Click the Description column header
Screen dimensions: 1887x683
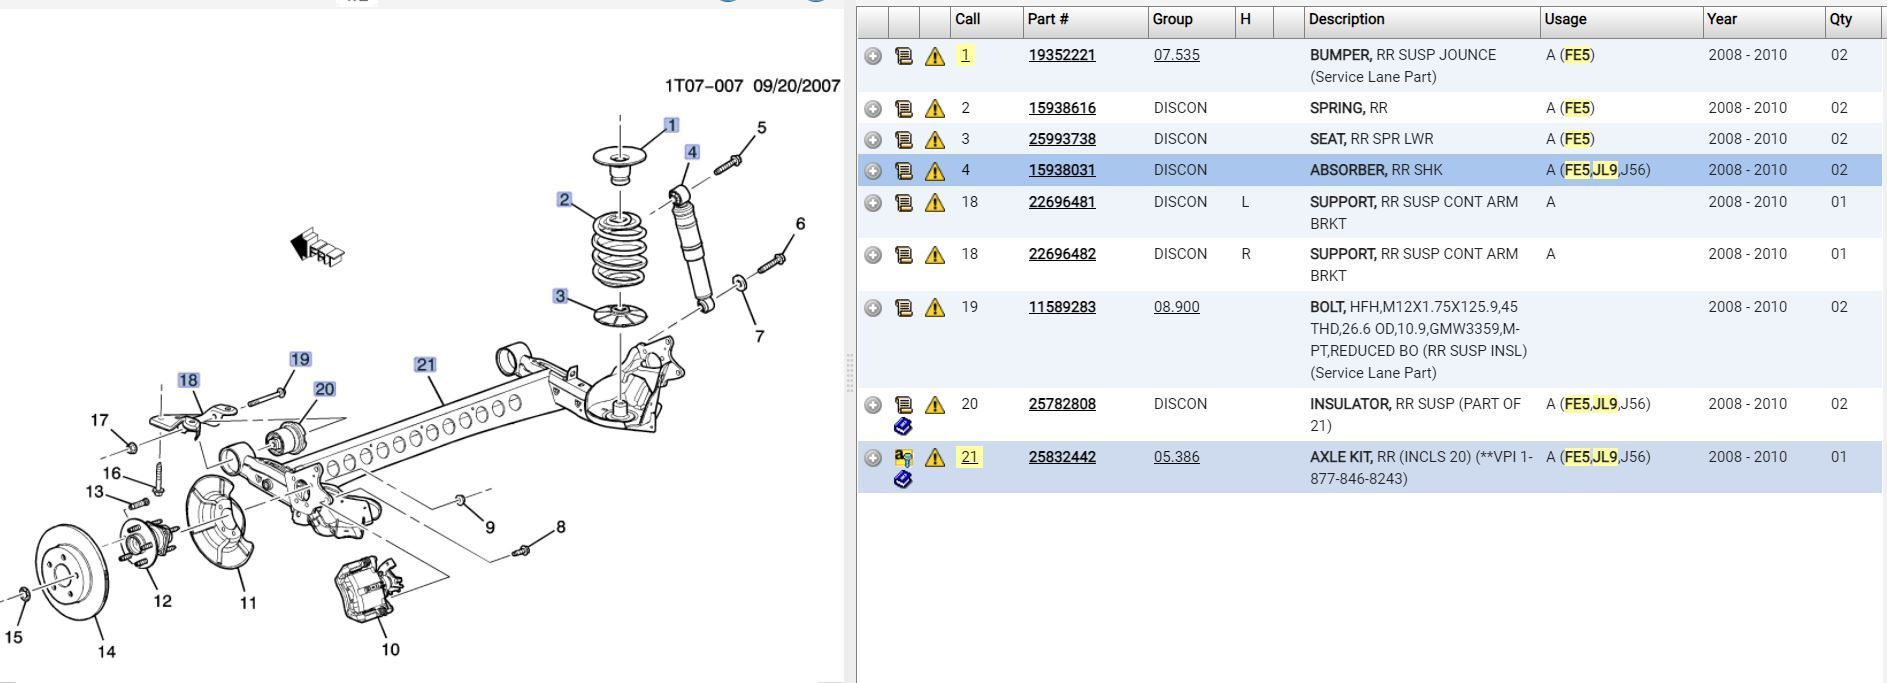tap(1346, 19)
